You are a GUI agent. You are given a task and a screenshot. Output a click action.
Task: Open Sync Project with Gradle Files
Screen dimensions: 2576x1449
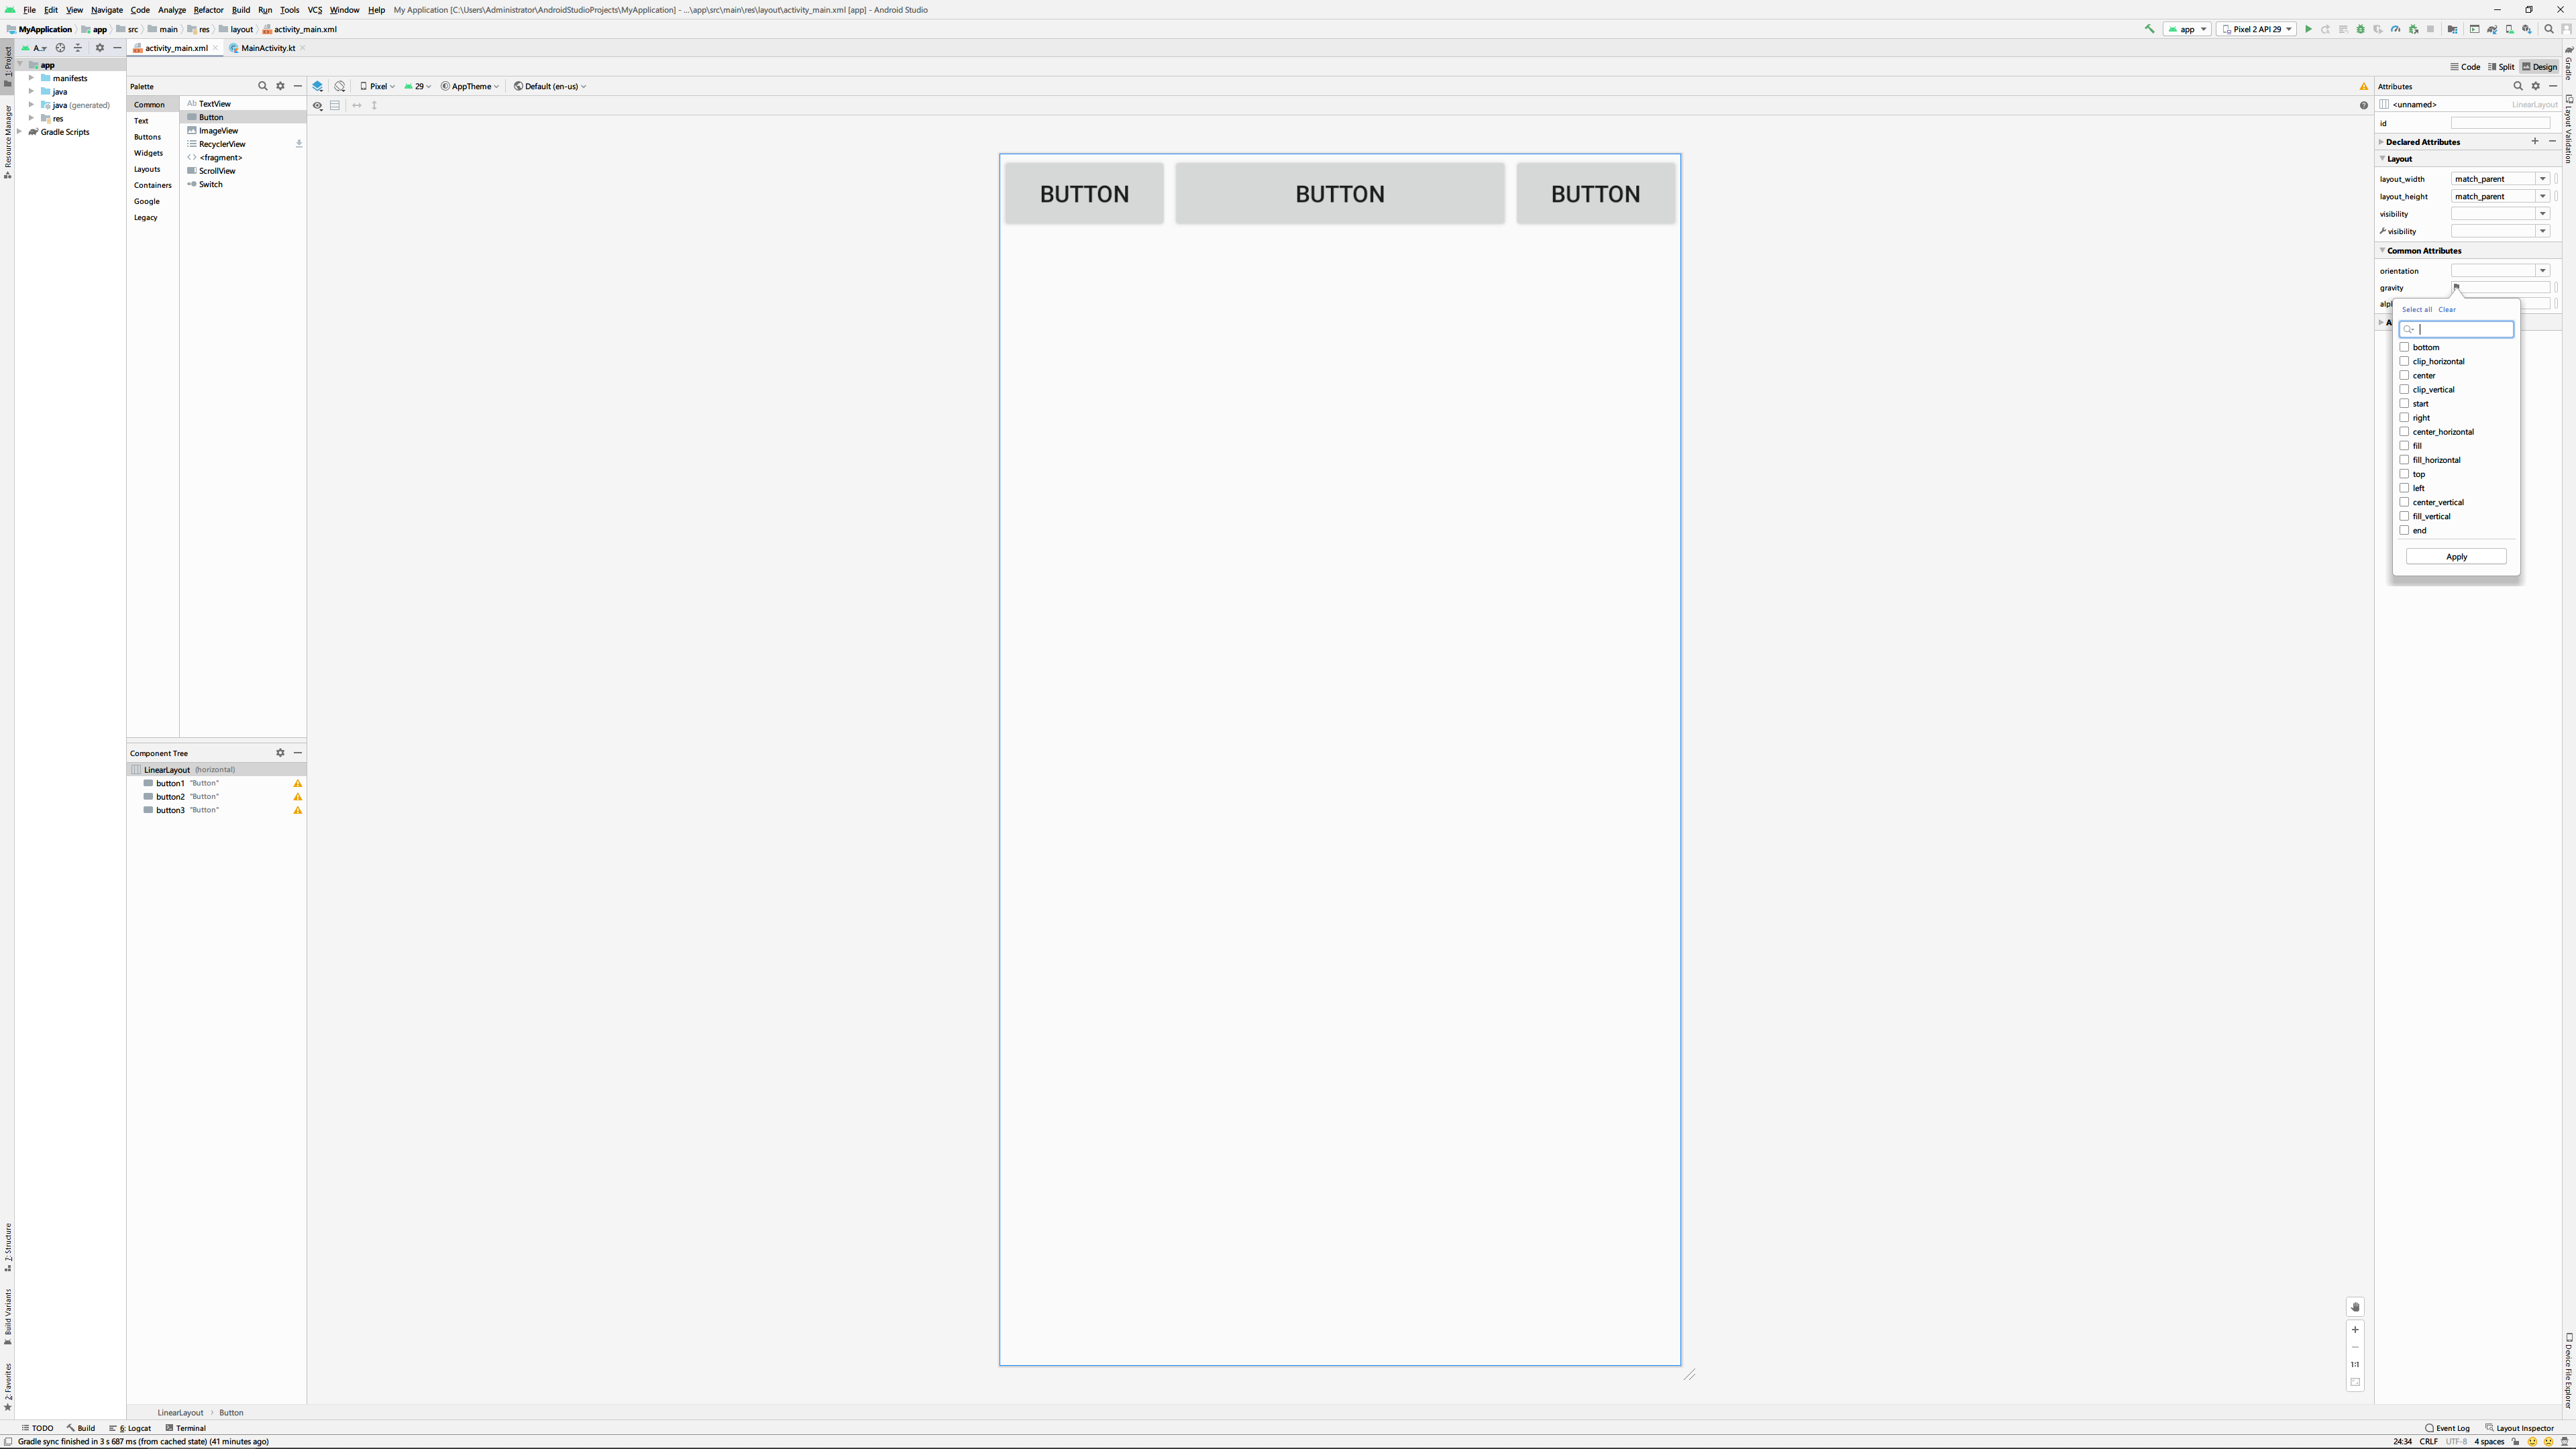[x=2492, y=29]
